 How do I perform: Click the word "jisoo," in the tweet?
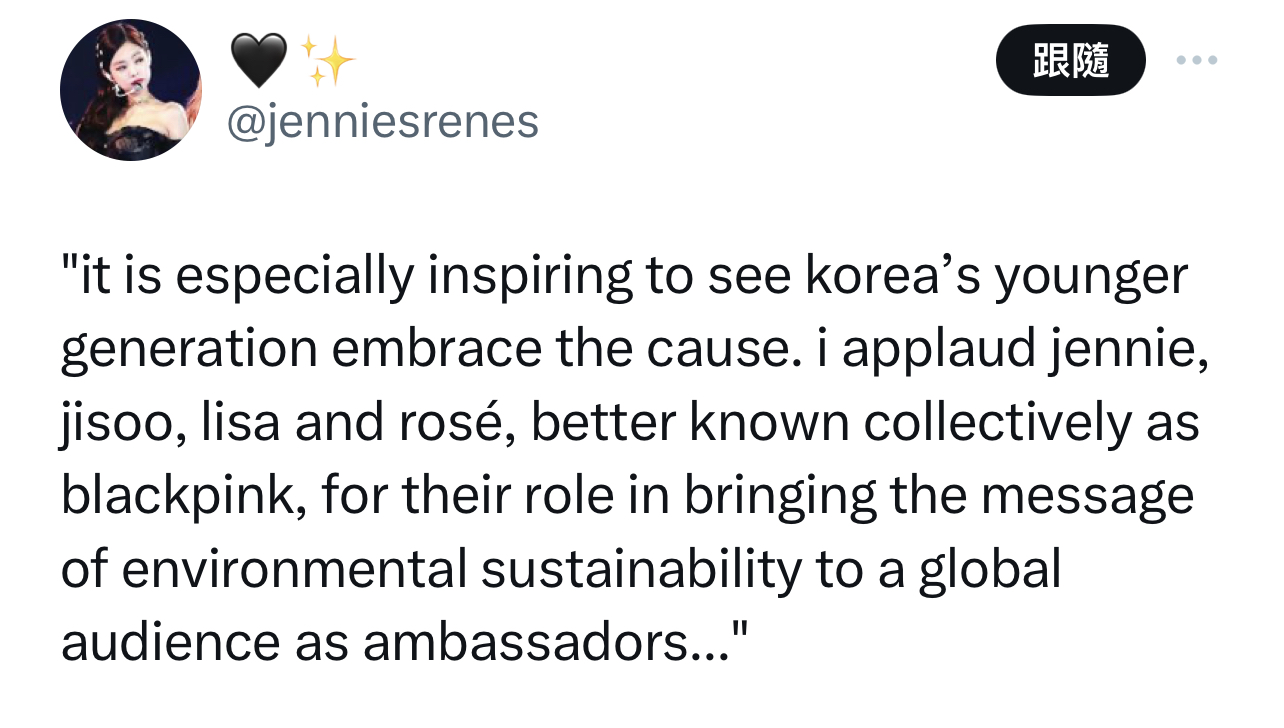[122, 423]
